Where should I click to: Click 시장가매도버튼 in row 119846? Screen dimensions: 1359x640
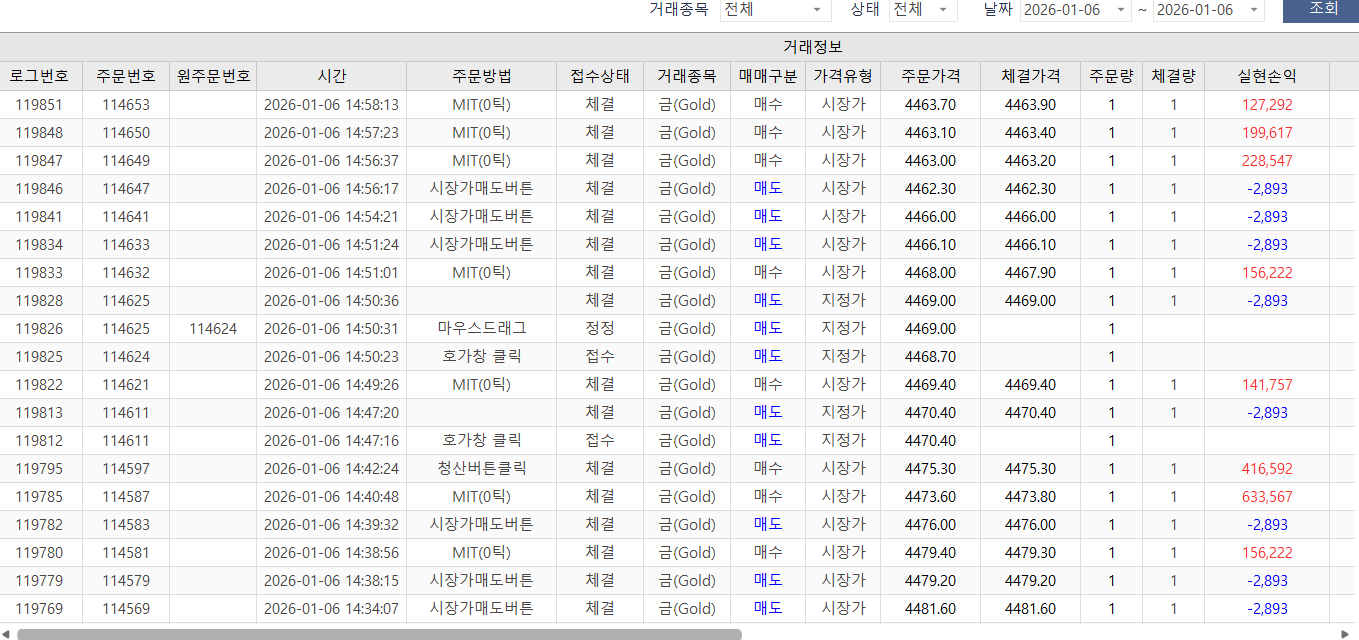pos(481,189)
